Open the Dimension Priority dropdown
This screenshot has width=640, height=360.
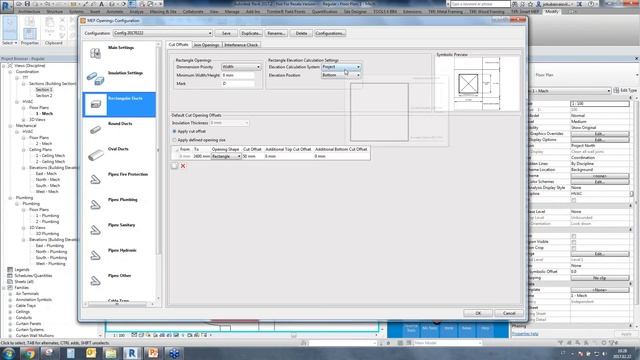tap(241, 67)
